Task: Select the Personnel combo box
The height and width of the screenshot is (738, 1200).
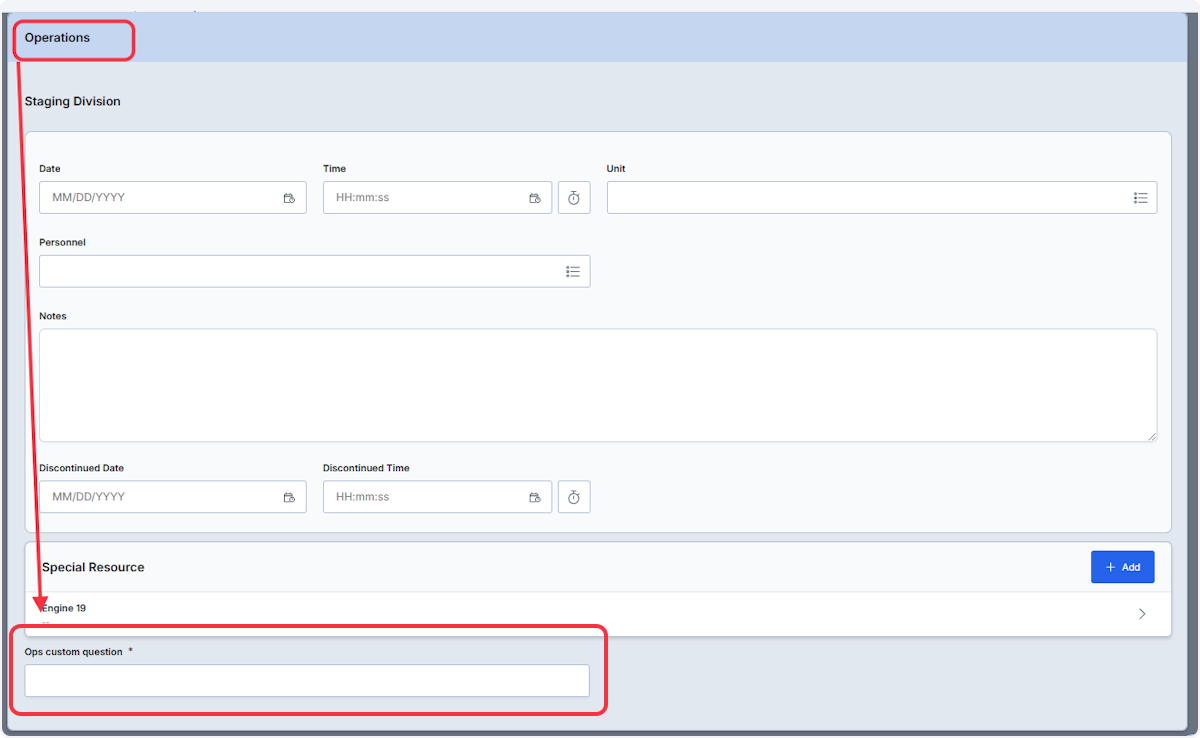Action: pyautogui.click(x=314, y=271)
